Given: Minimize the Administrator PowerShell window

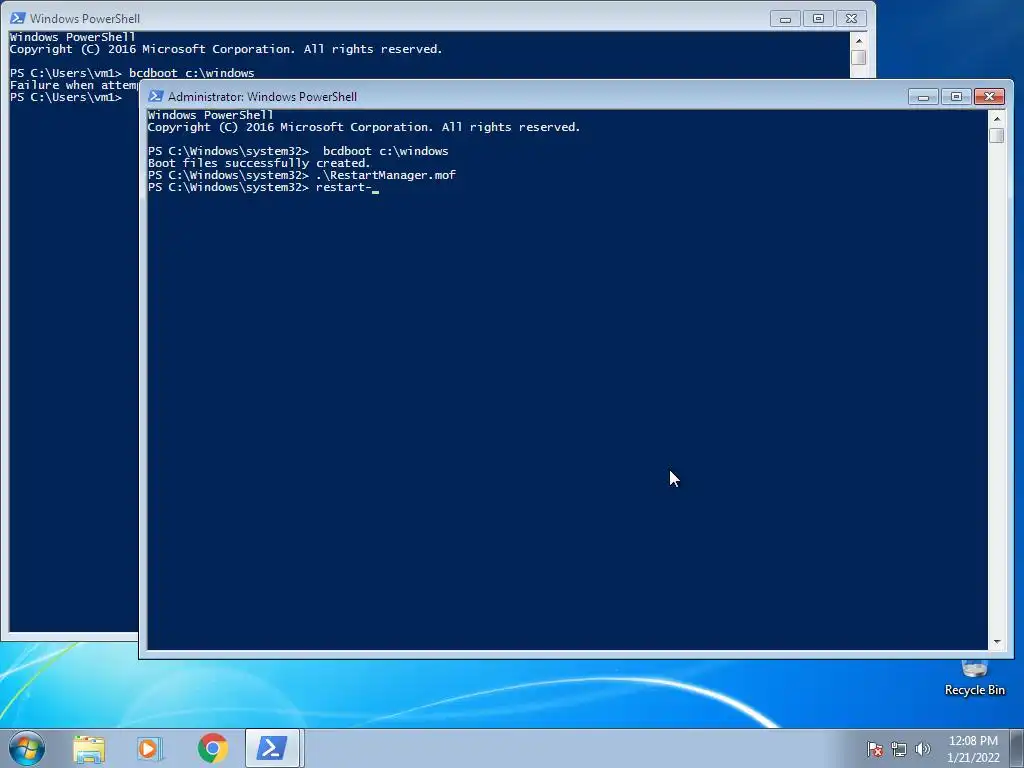Looking at the screenshot, I should (923, 97).
